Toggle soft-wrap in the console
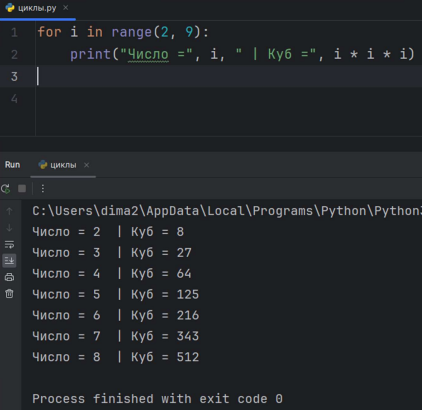Image resolution: width=422 pixels, height=410 pixels. point(9,245)
